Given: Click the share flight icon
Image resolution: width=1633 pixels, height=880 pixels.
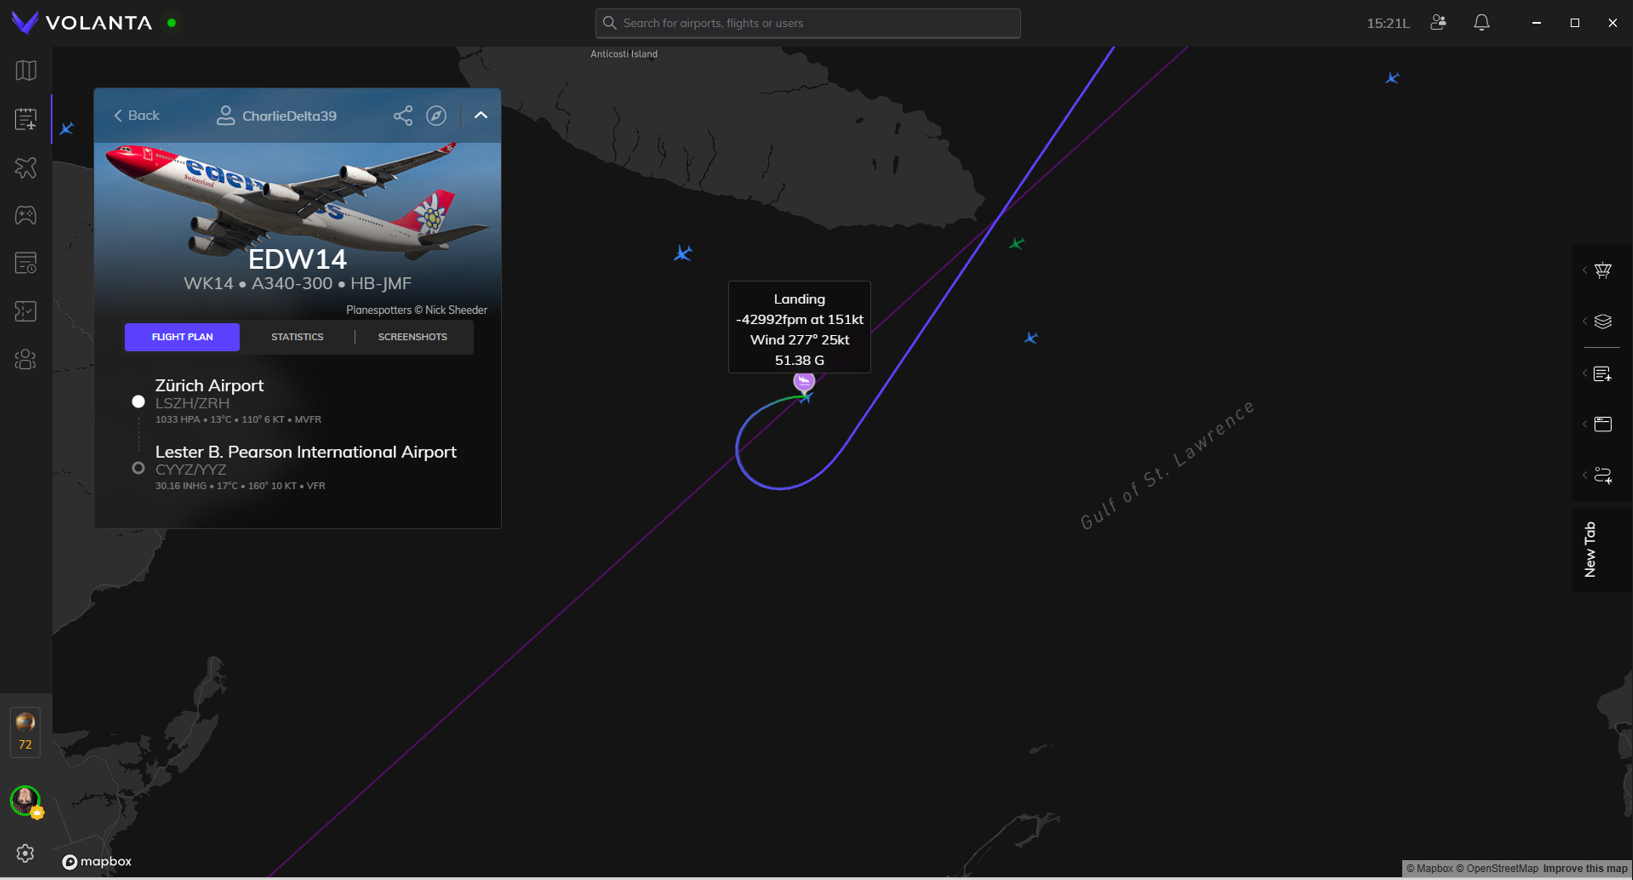Looking at the screenshot, I should [403, 116].
